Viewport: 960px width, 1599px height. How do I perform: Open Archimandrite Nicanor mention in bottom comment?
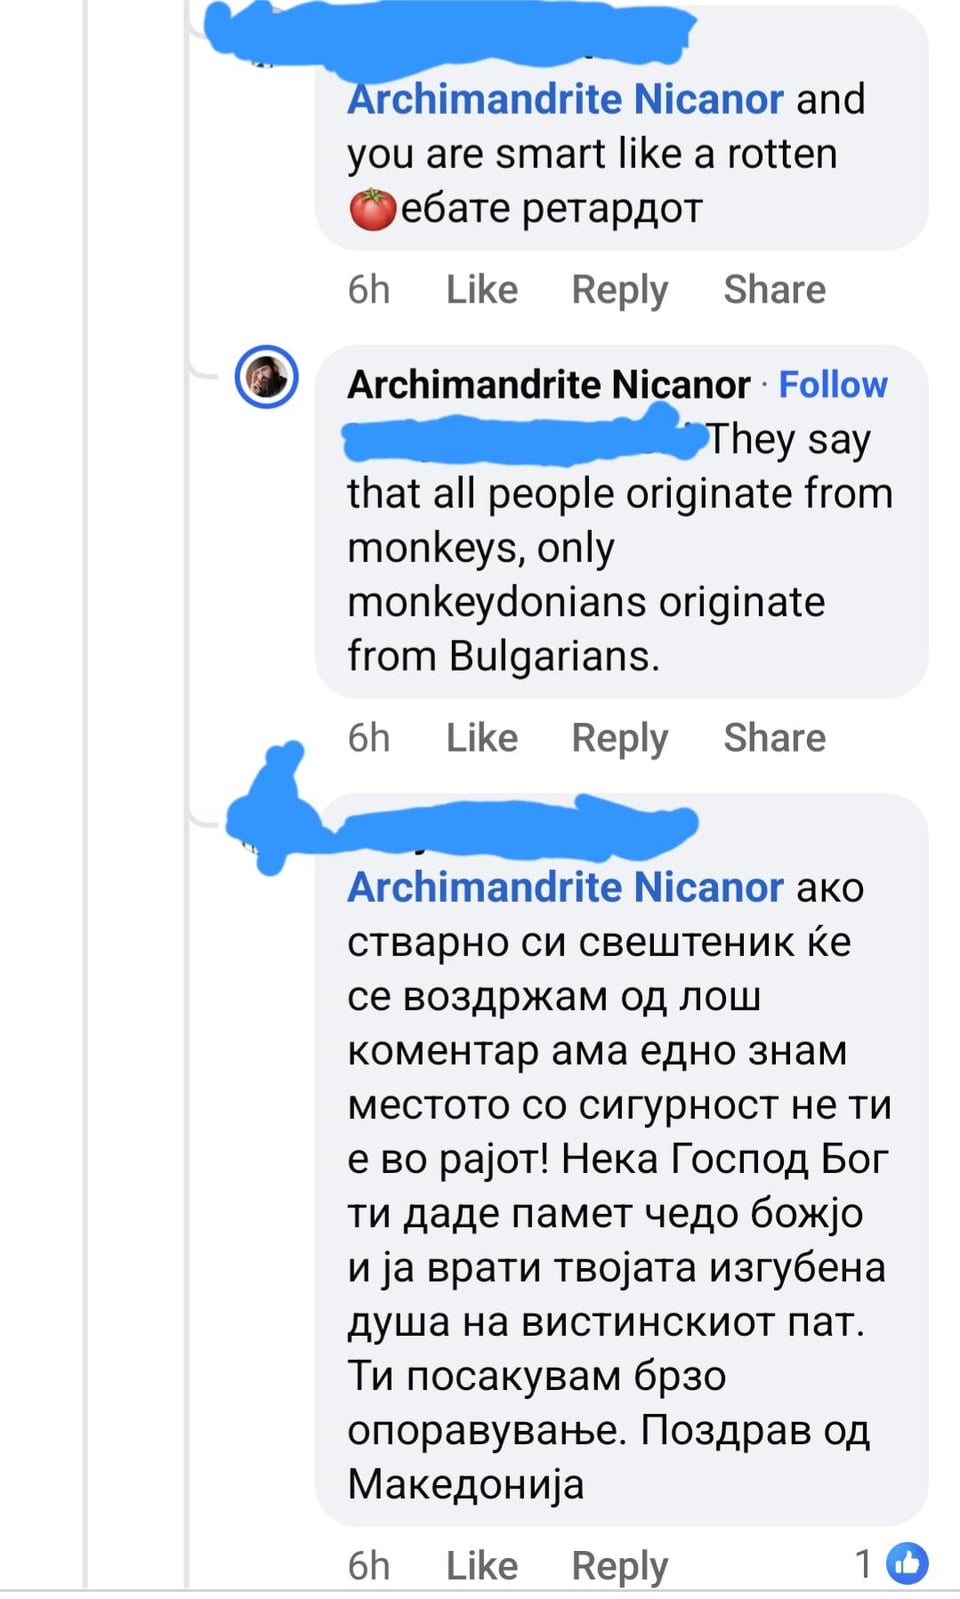[566, 887]
